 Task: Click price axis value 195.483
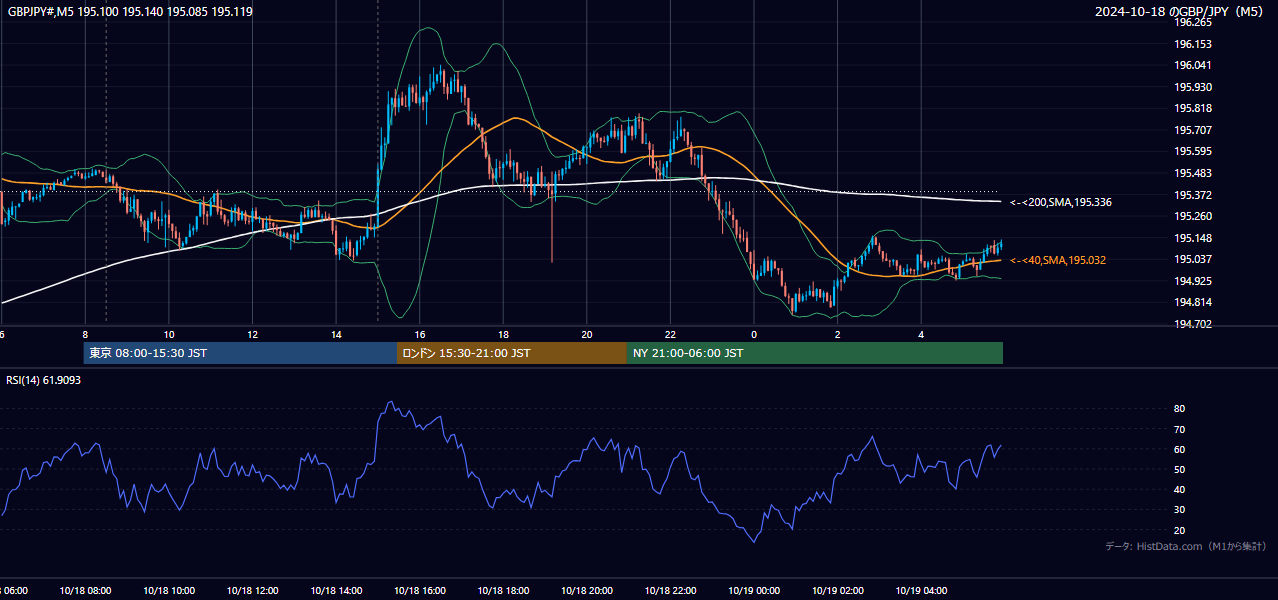[x=1192, y=173]
